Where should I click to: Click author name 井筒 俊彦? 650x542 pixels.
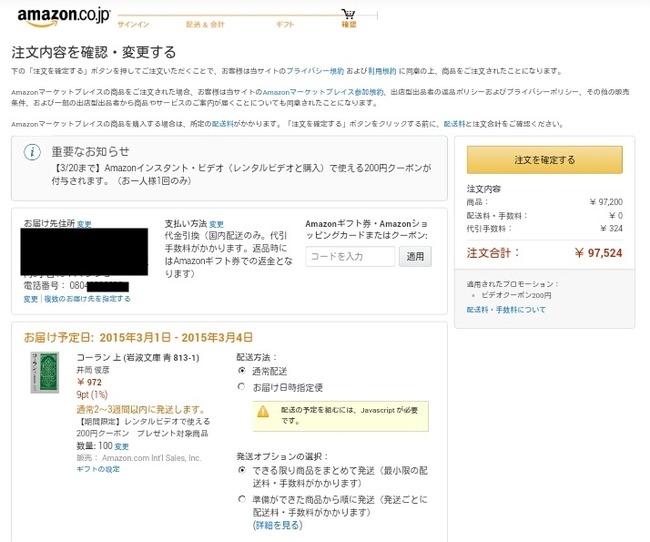(x=93, y=369)
